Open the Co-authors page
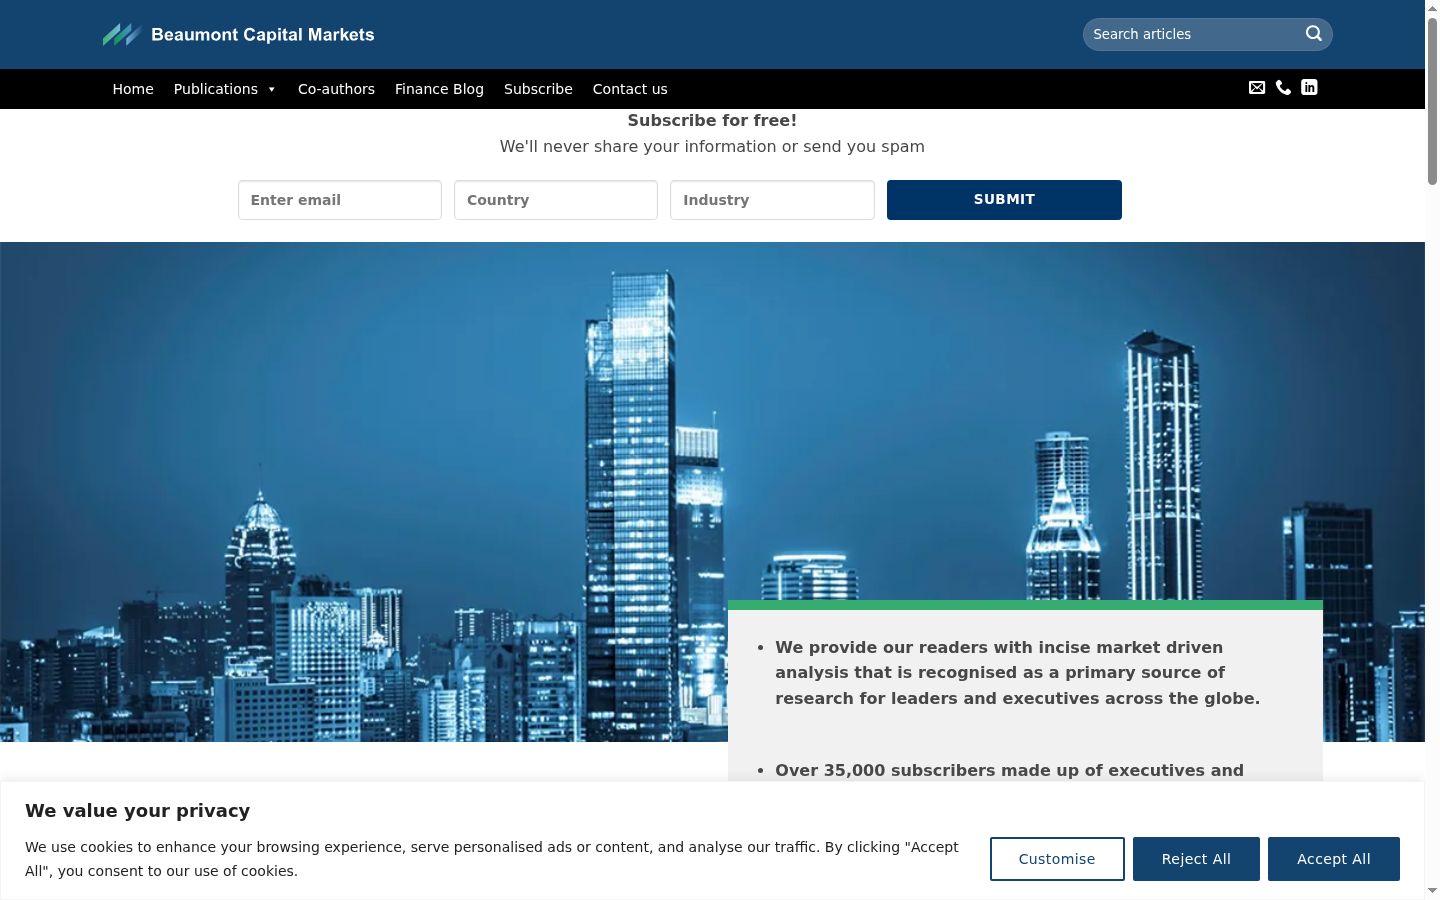 pyautogui.click(x=336, y=89)
